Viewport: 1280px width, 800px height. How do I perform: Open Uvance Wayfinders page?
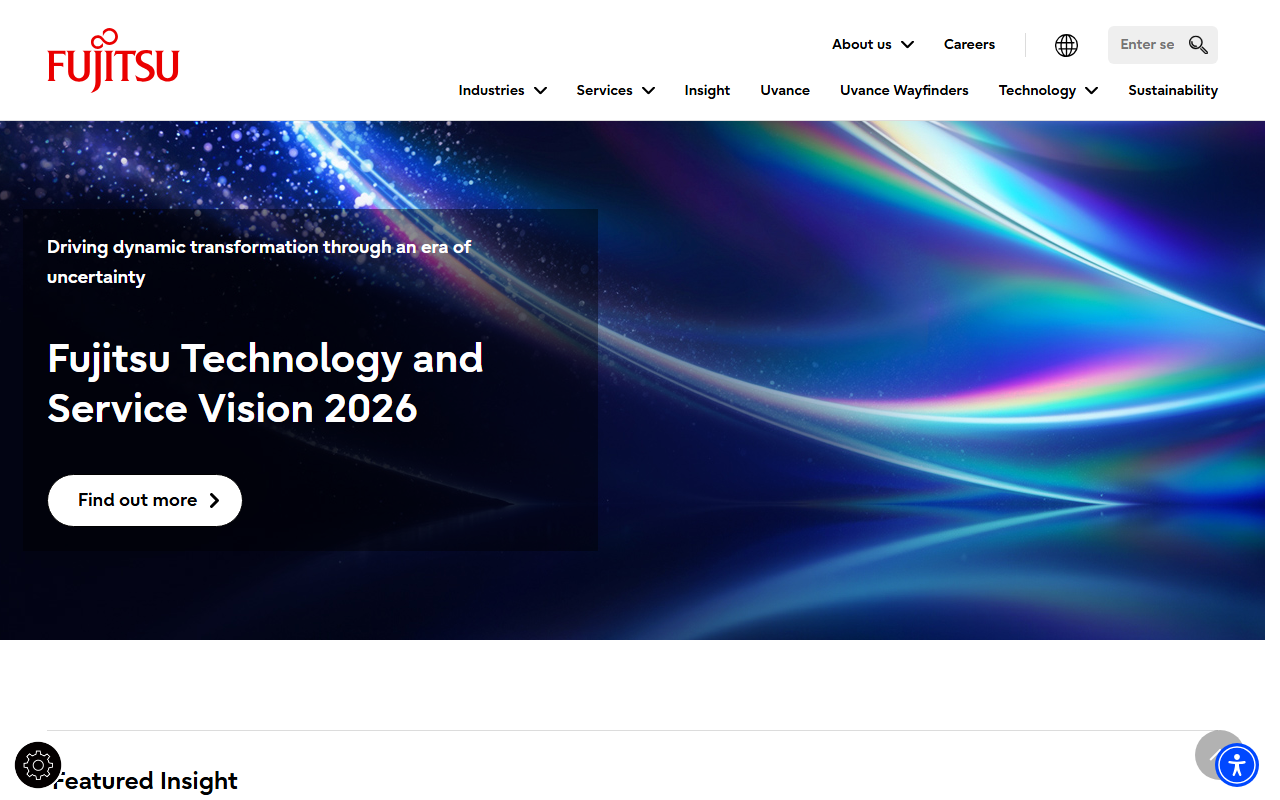904,90
